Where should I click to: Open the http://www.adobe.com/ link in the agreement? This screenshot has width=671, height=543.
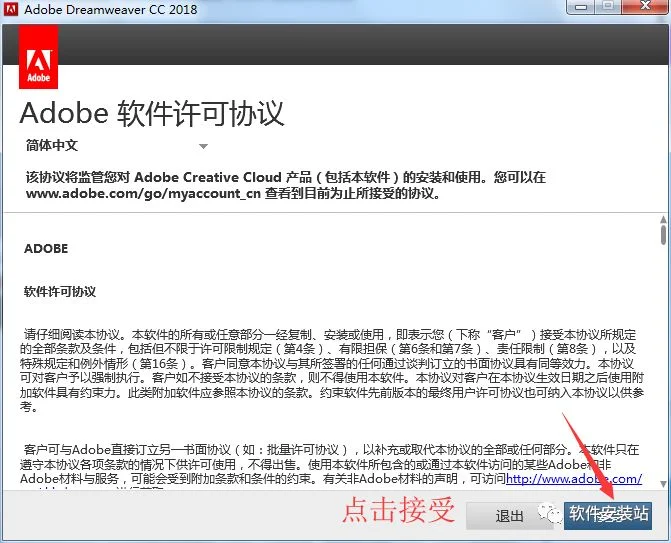pyautogui.click(x=573, y=478)
